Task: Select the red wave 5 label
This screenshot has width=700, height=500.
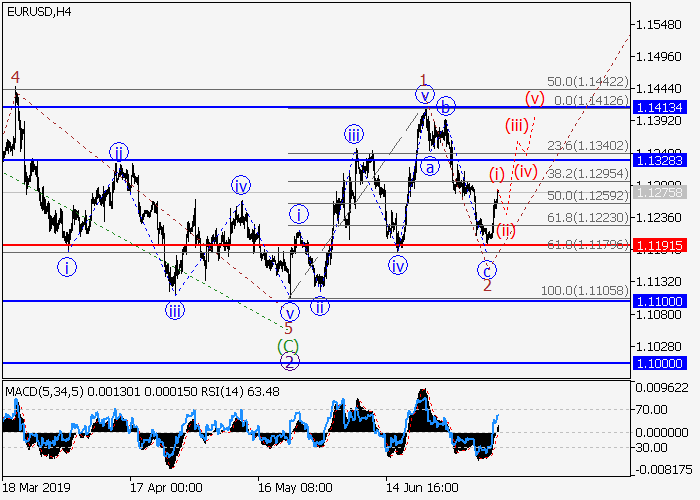Action: (288, 328)
